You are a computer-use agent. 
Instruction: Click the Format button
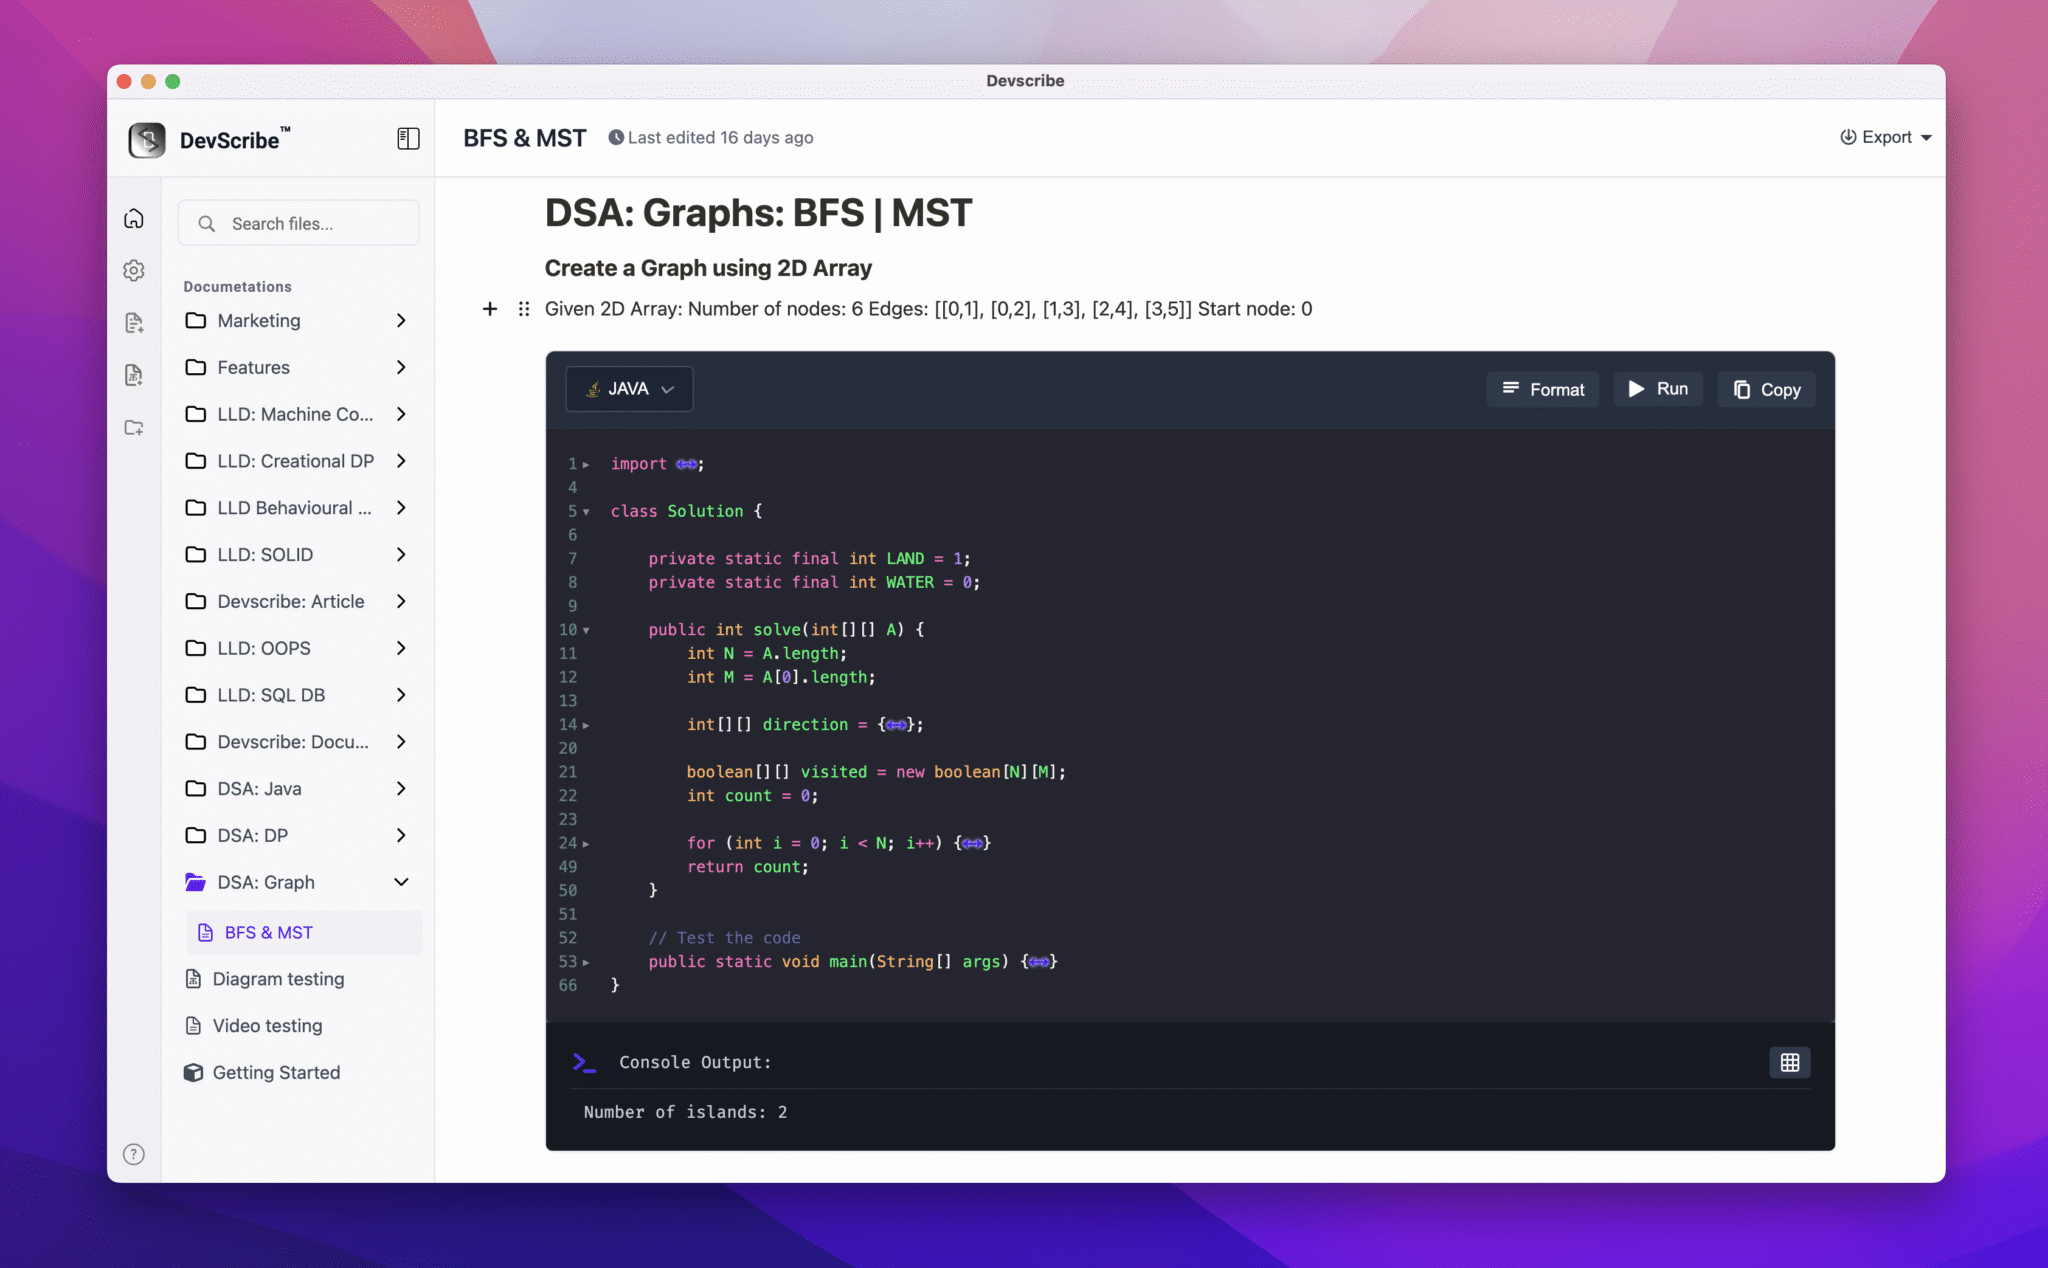point(1543,389)
